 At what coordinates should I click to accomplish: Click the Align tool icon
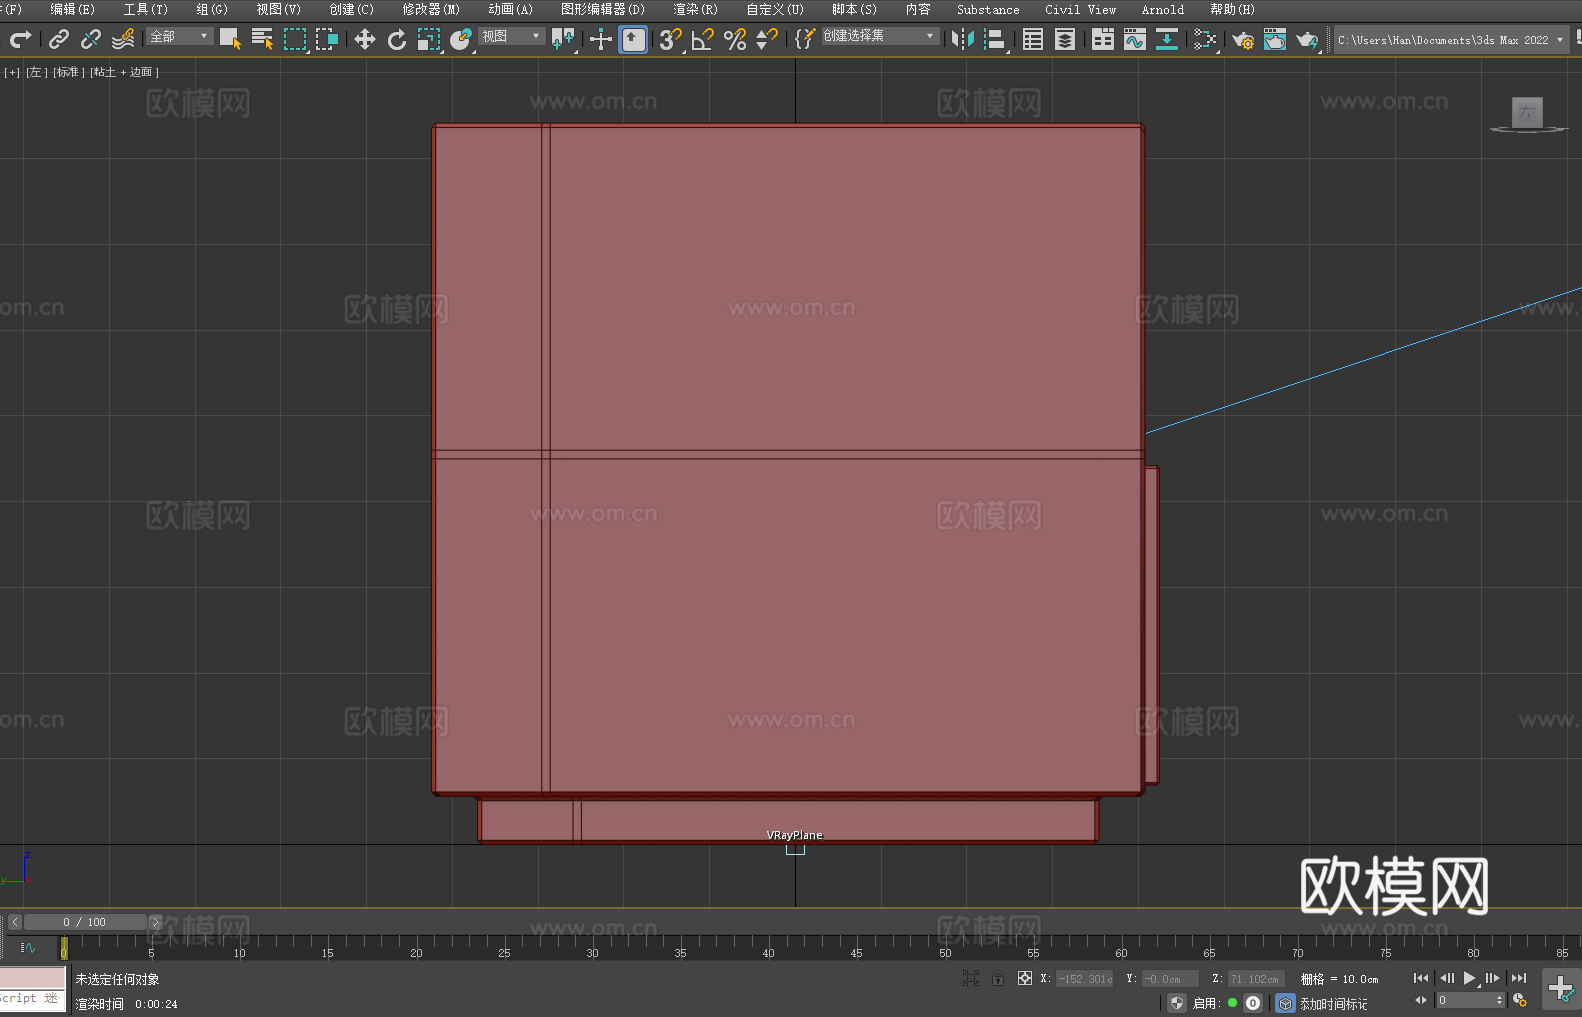pyautogui.click(x=995, y=39)
